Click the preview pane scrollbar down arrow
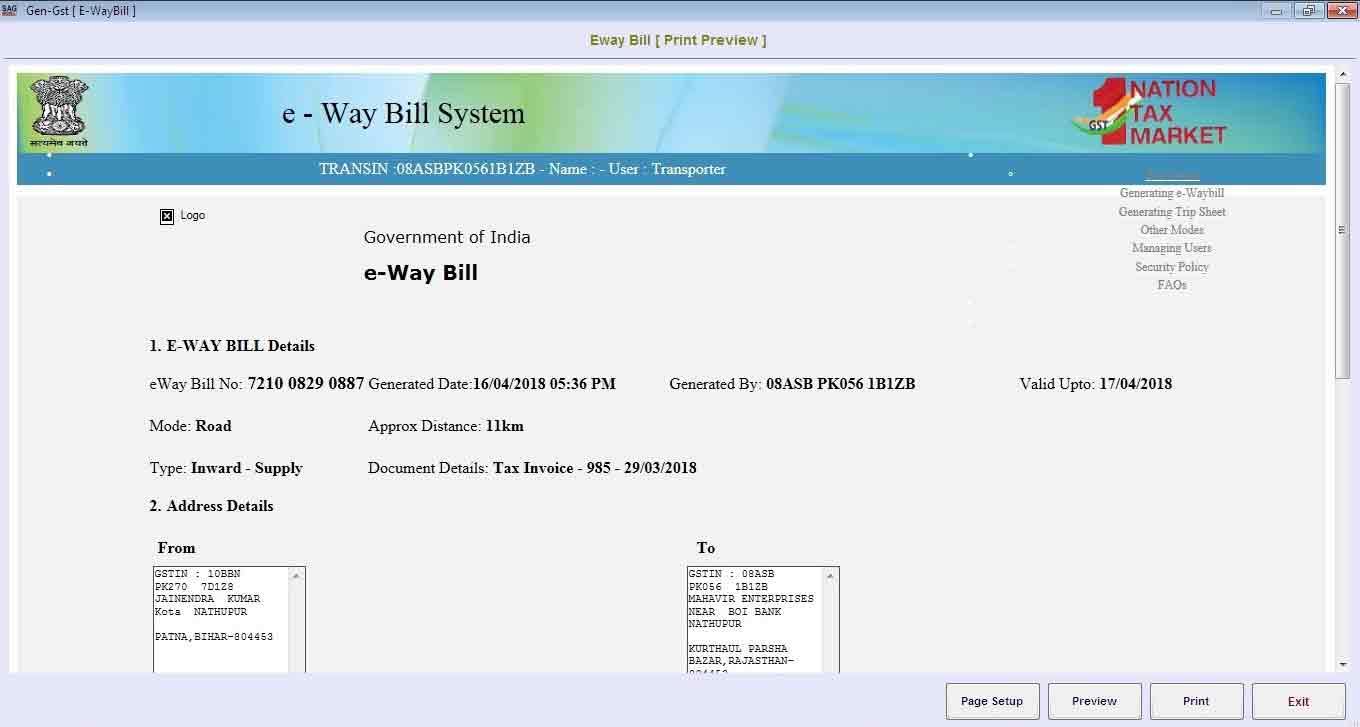 (x=1343, y=664)
